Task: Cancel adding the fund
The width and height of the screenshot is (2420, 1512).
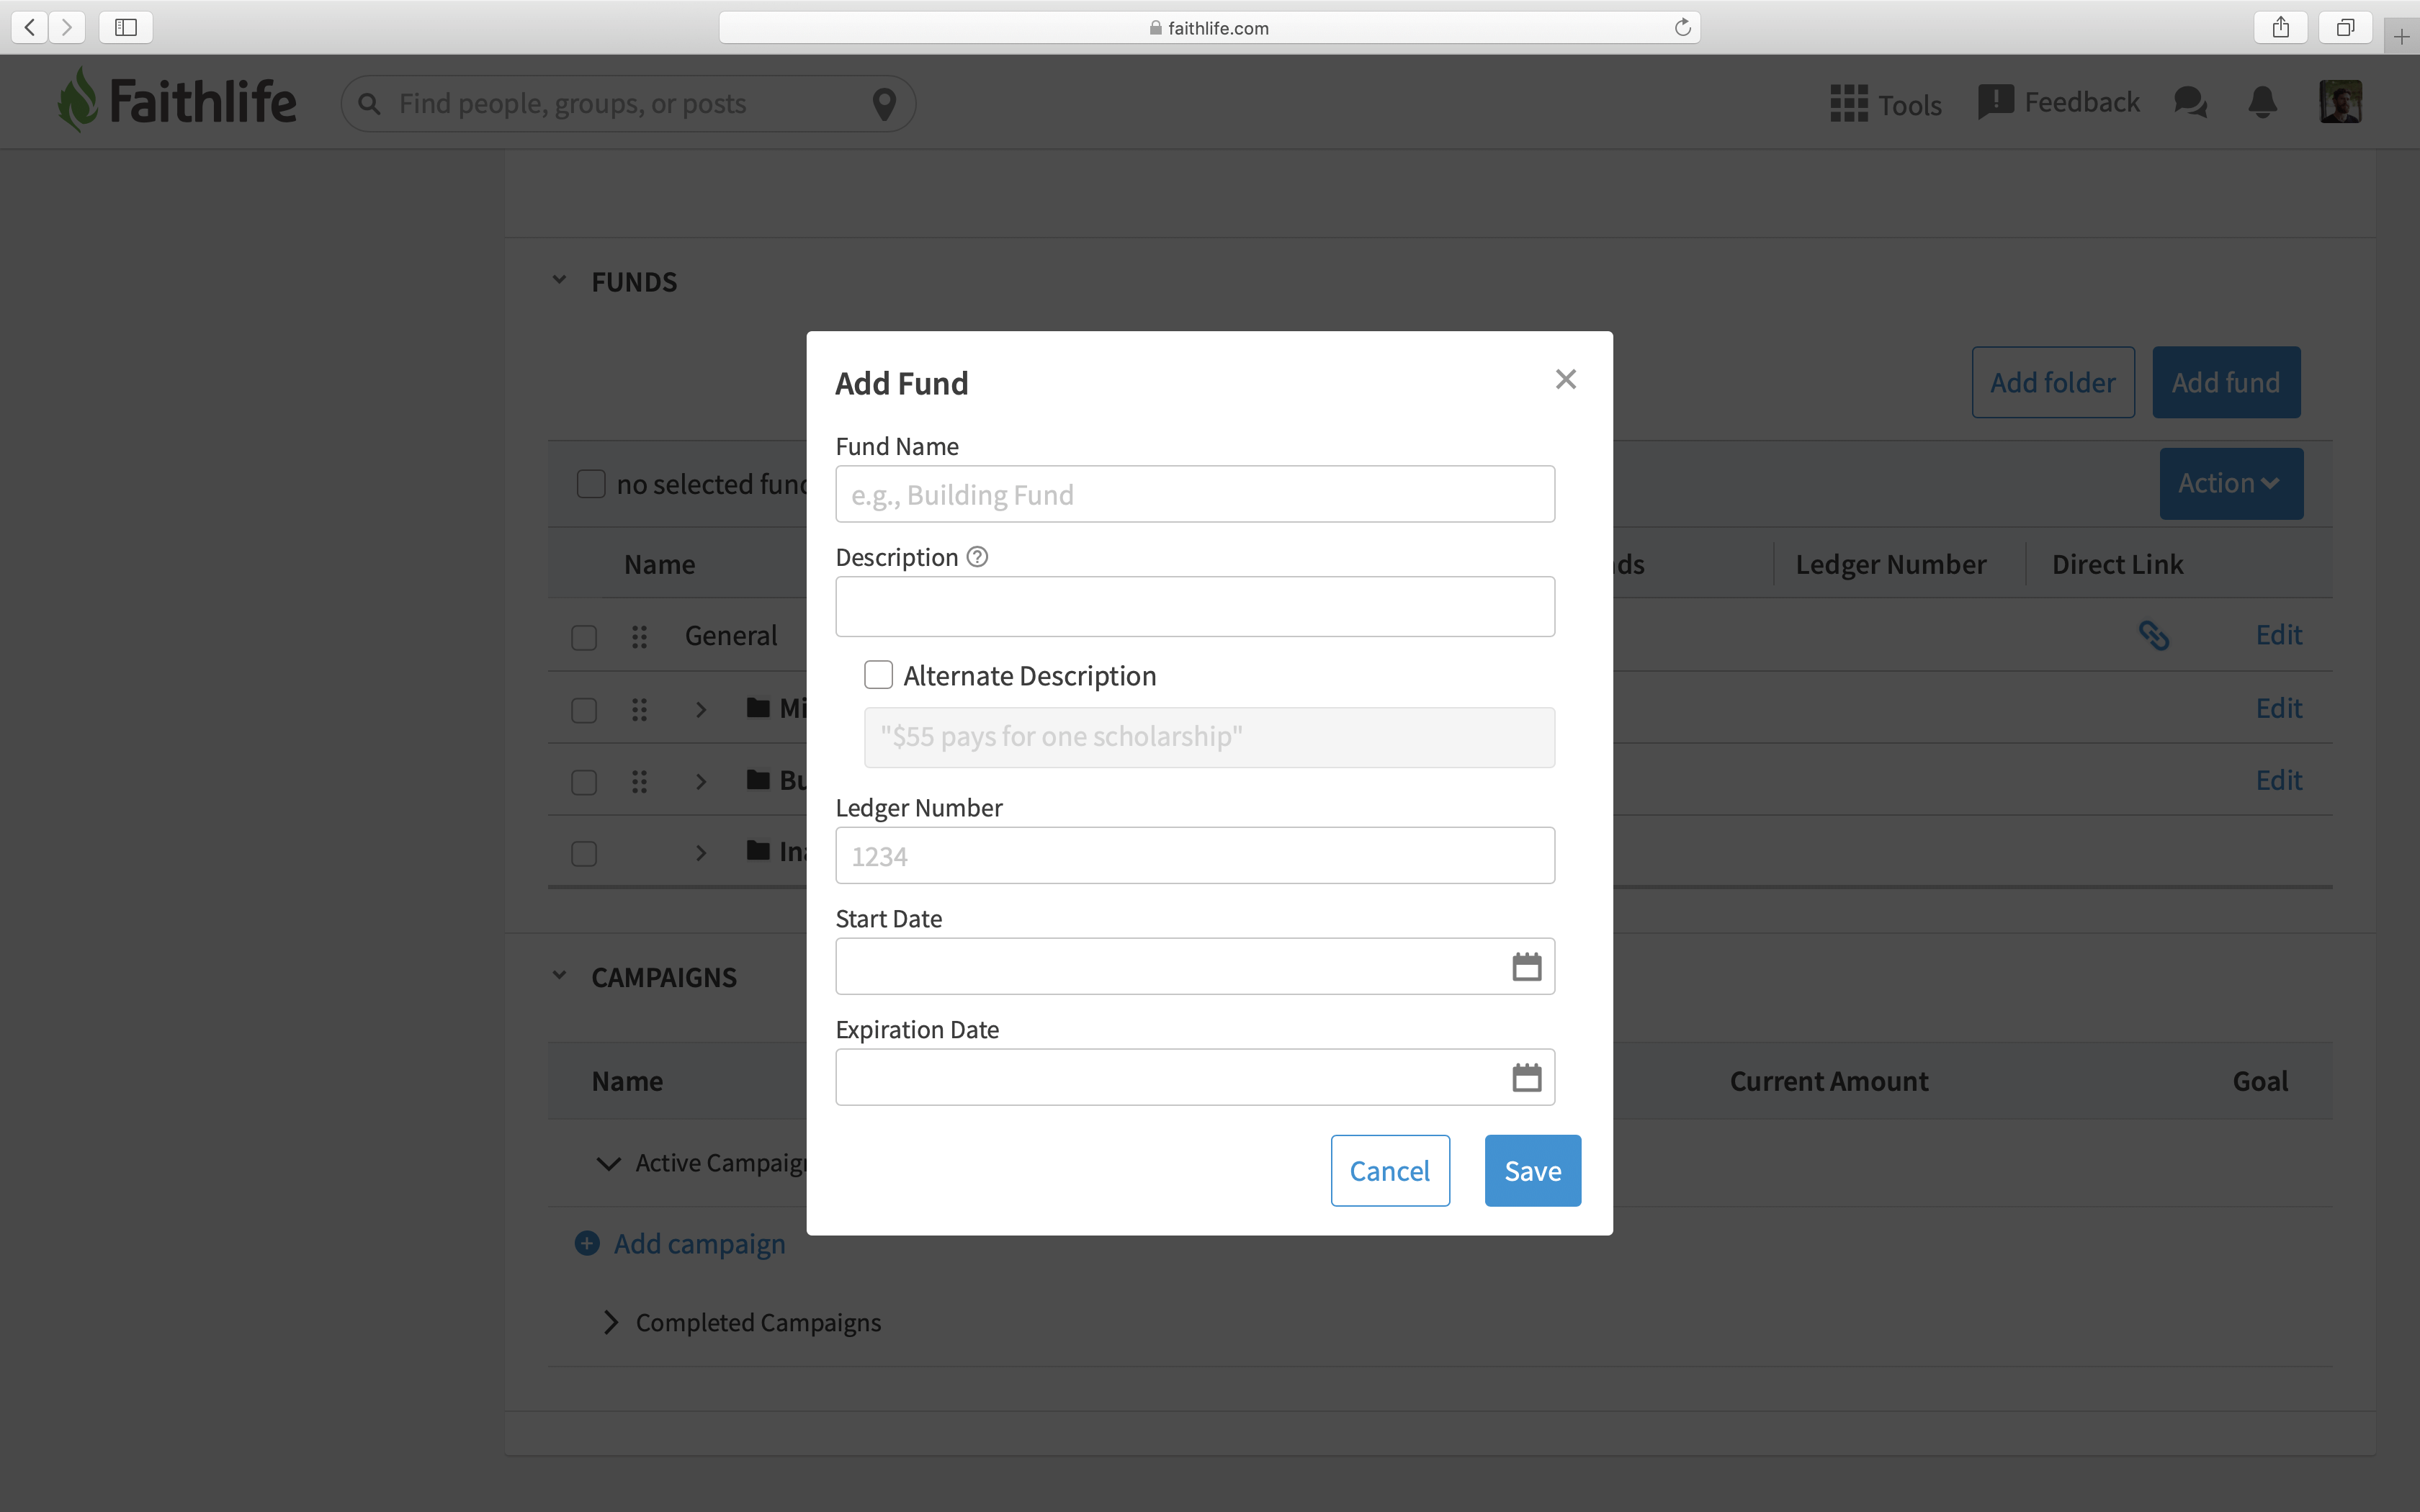Action: pyautogui.click(x=1390, y=1170)
